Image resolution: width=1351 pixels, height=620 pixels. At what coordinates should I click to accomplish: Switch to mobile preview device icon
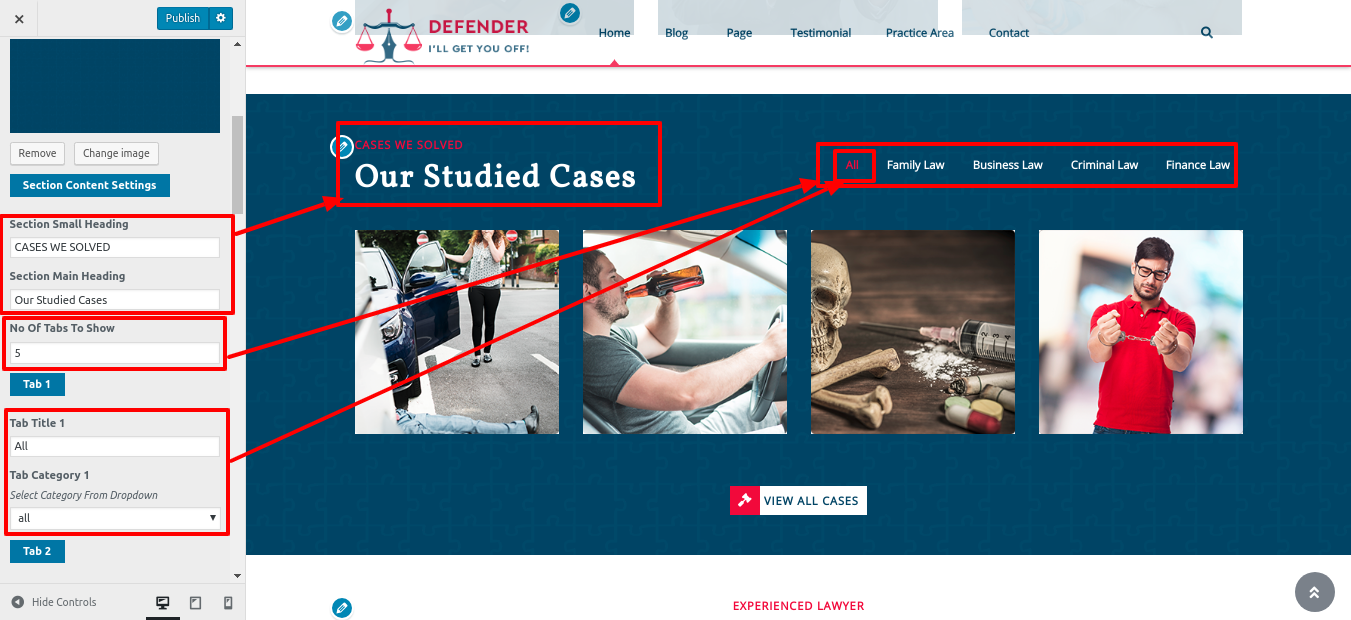pyautogui.click(x=228, y=602)
